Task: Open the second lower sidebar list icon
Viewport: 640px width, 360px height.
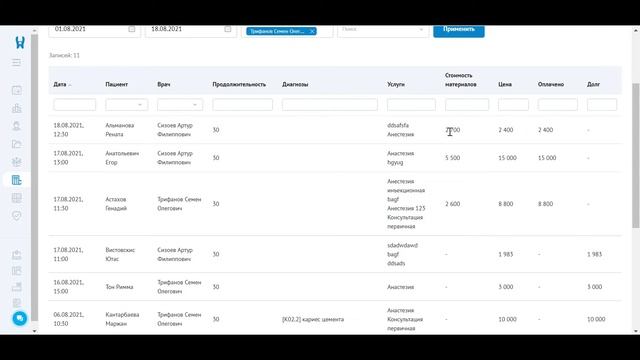Action: 16,271
